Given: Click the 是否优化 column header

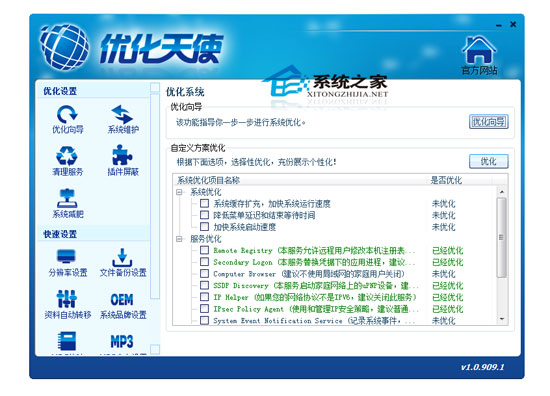Looking at the screenshot, I should 446,180.
